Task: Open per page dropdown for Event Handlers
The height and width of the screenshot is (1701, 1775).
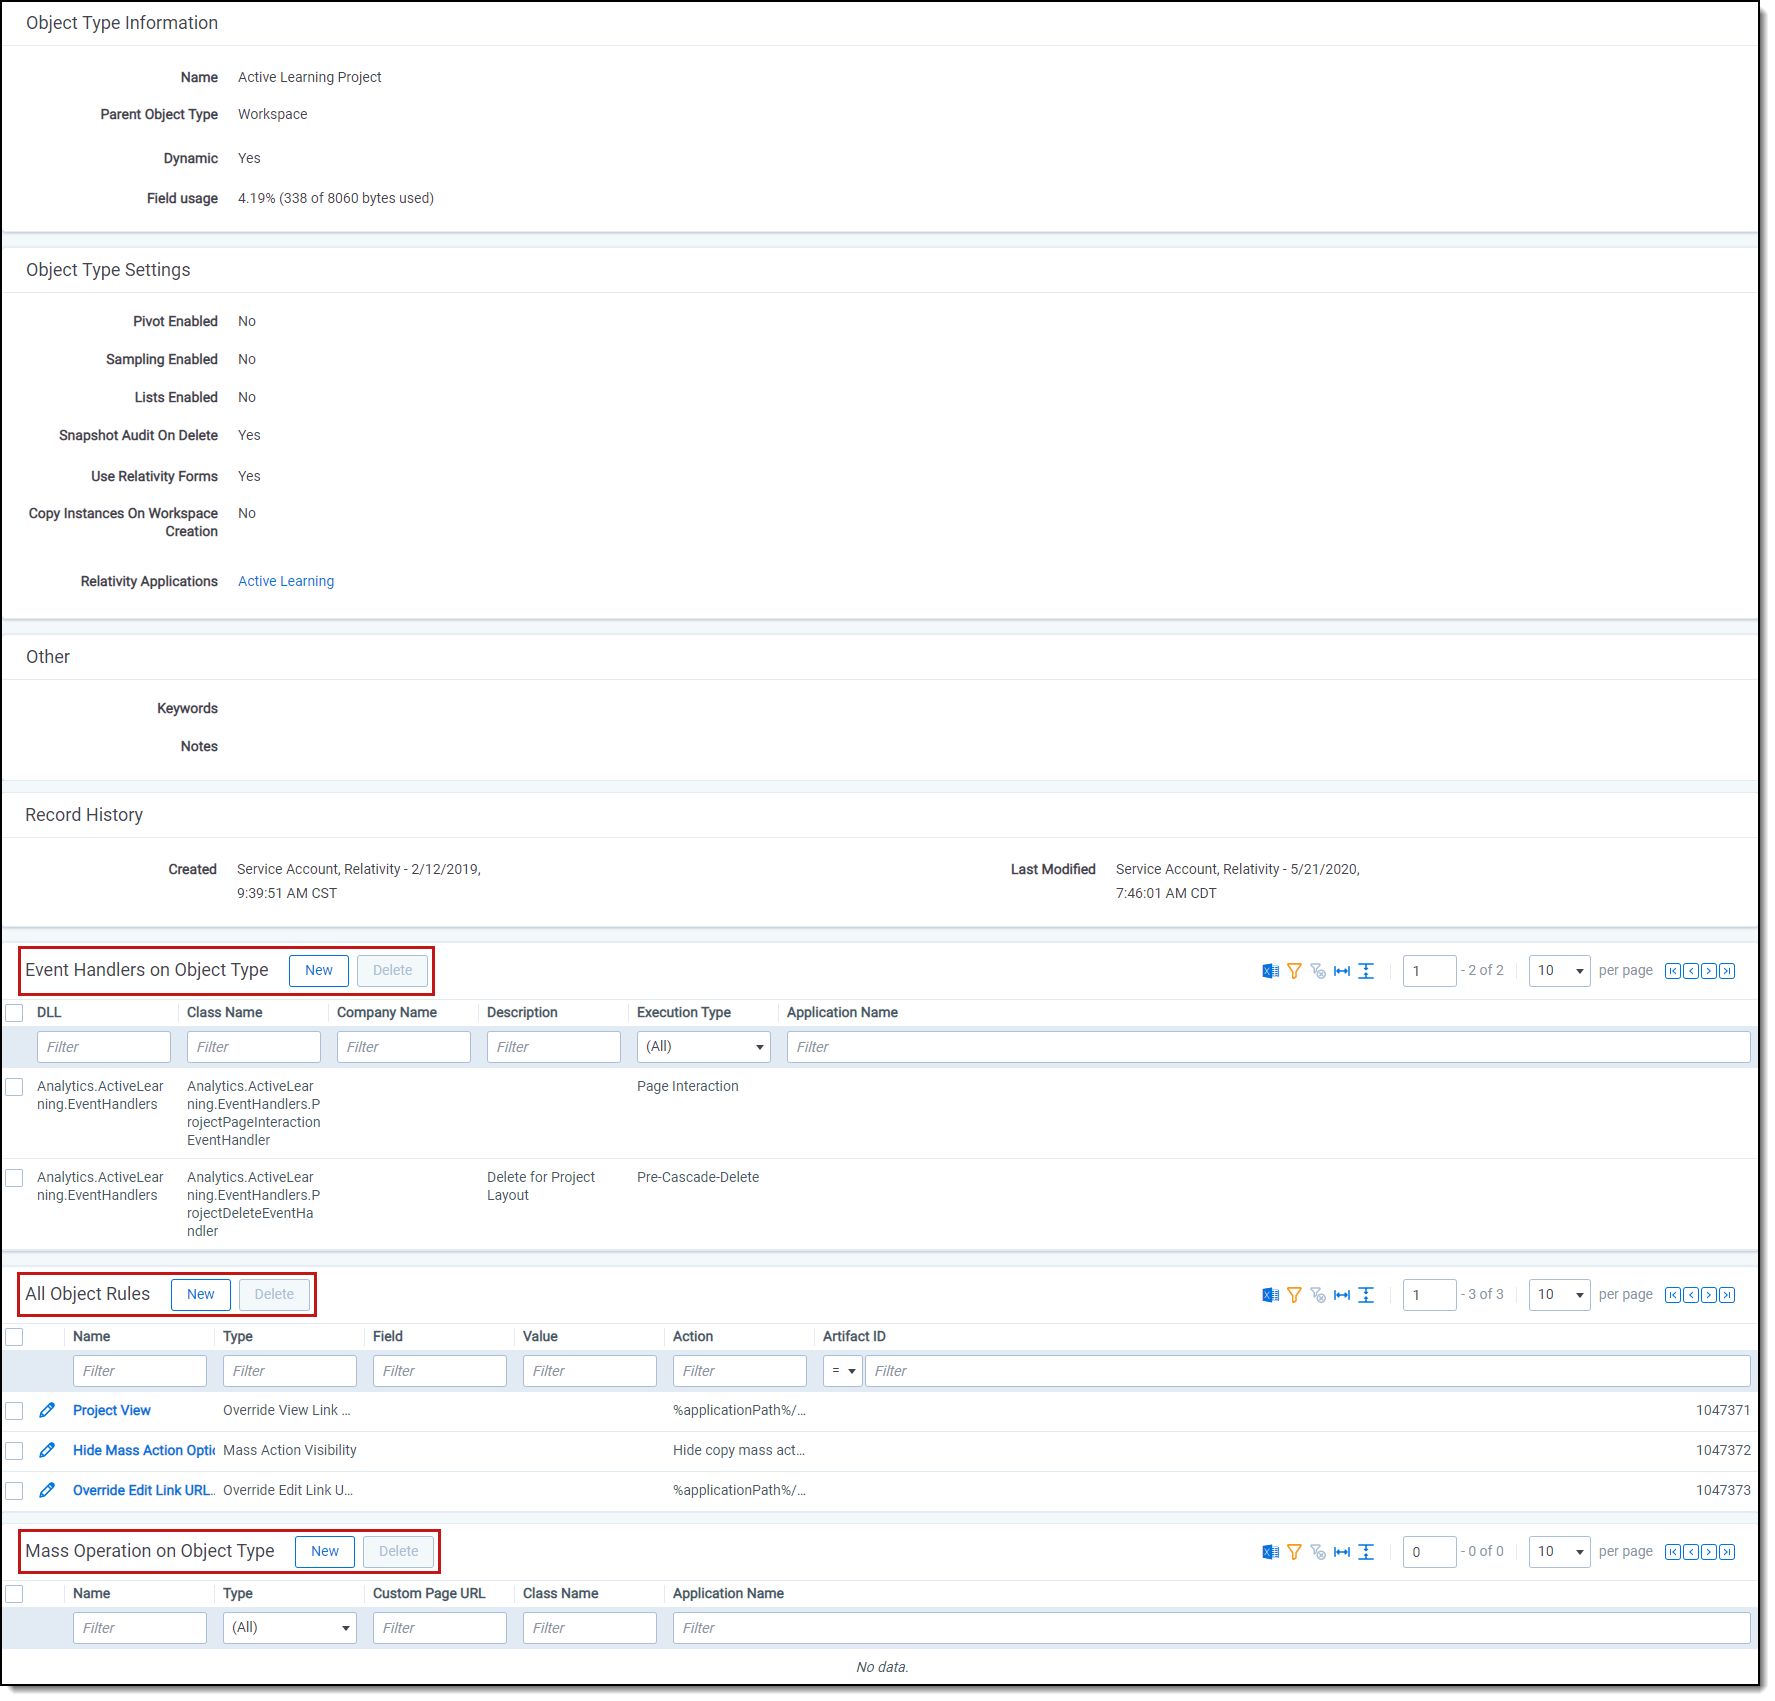Action: click(x=1559, y=971)
